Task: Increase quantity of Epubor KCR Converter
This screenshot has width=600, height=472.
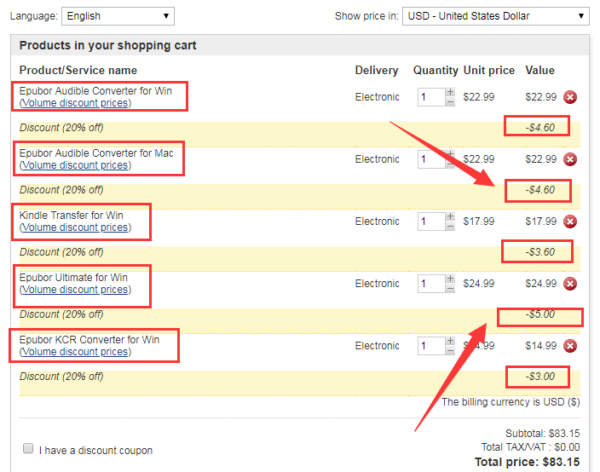Action: [450, 341]
